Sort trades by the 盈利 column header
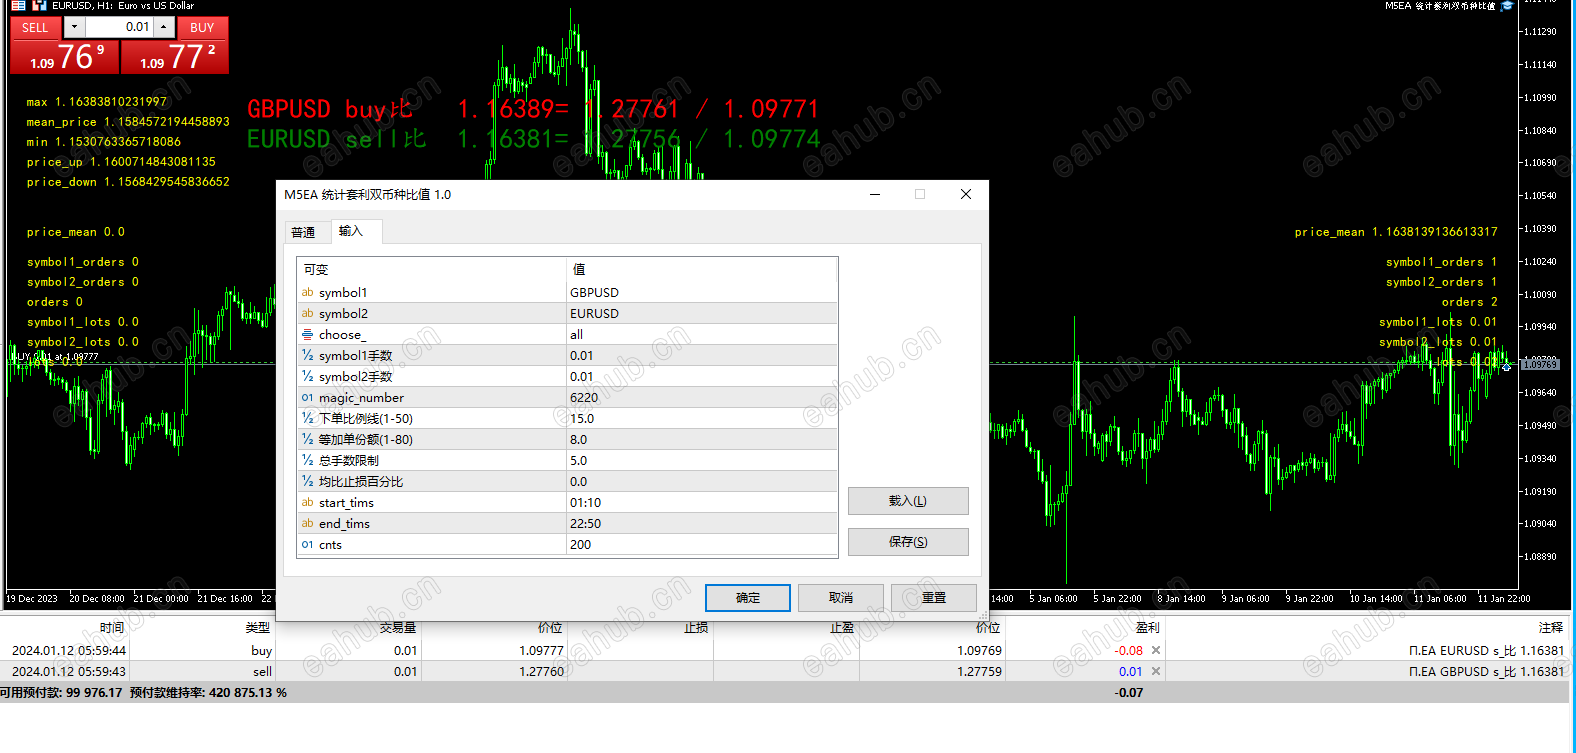Image resolution: width=1576 pixels, height=753 pixels. tap(1147, 627)
